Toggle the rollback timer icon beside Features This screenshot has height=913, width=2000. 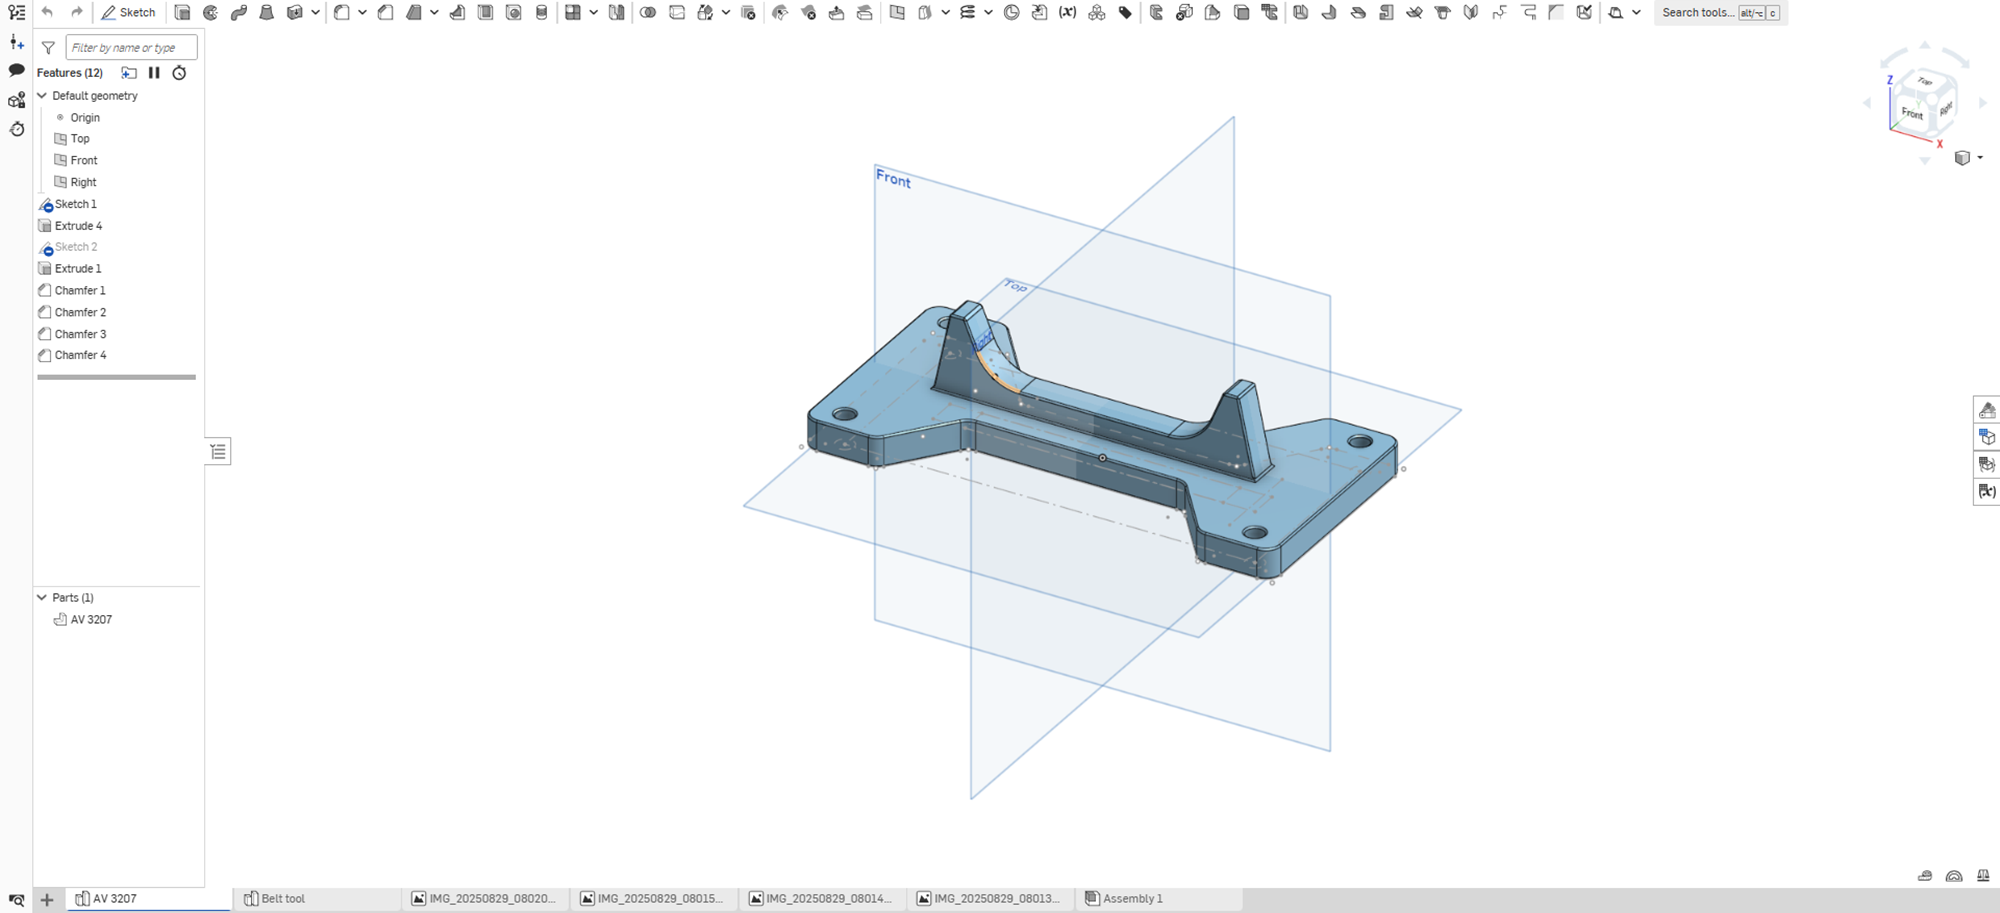(x=179, y=73)
